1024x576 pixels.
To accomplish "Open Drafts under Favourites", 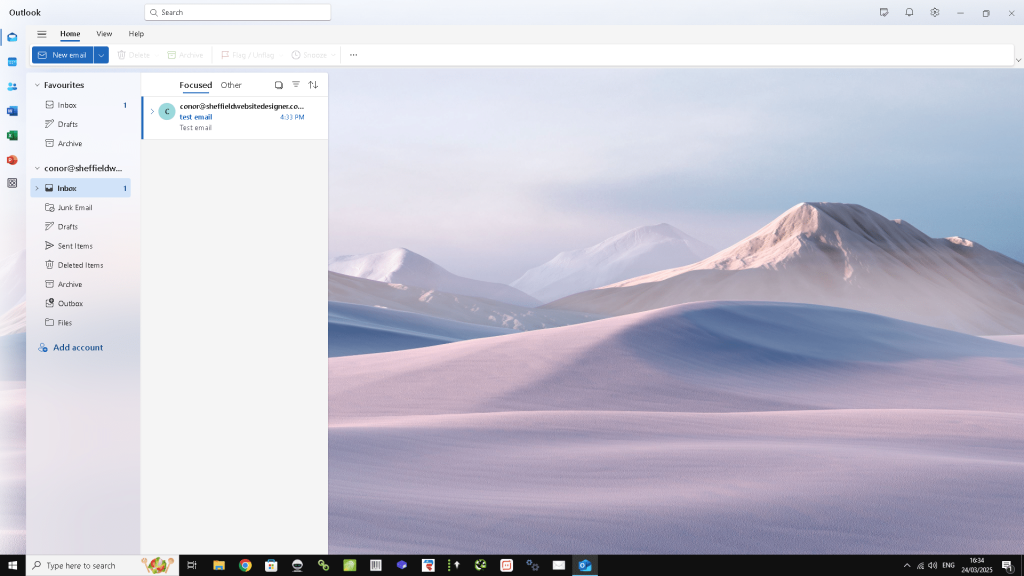I will click(x=81, y=124).
